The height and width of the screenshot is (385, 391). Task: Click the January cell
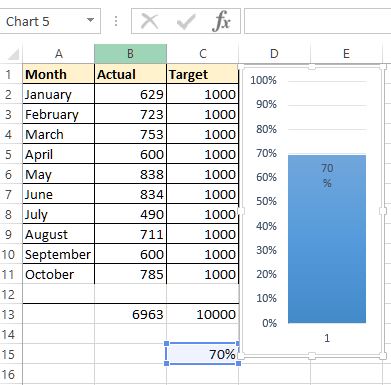click(59, 94)
